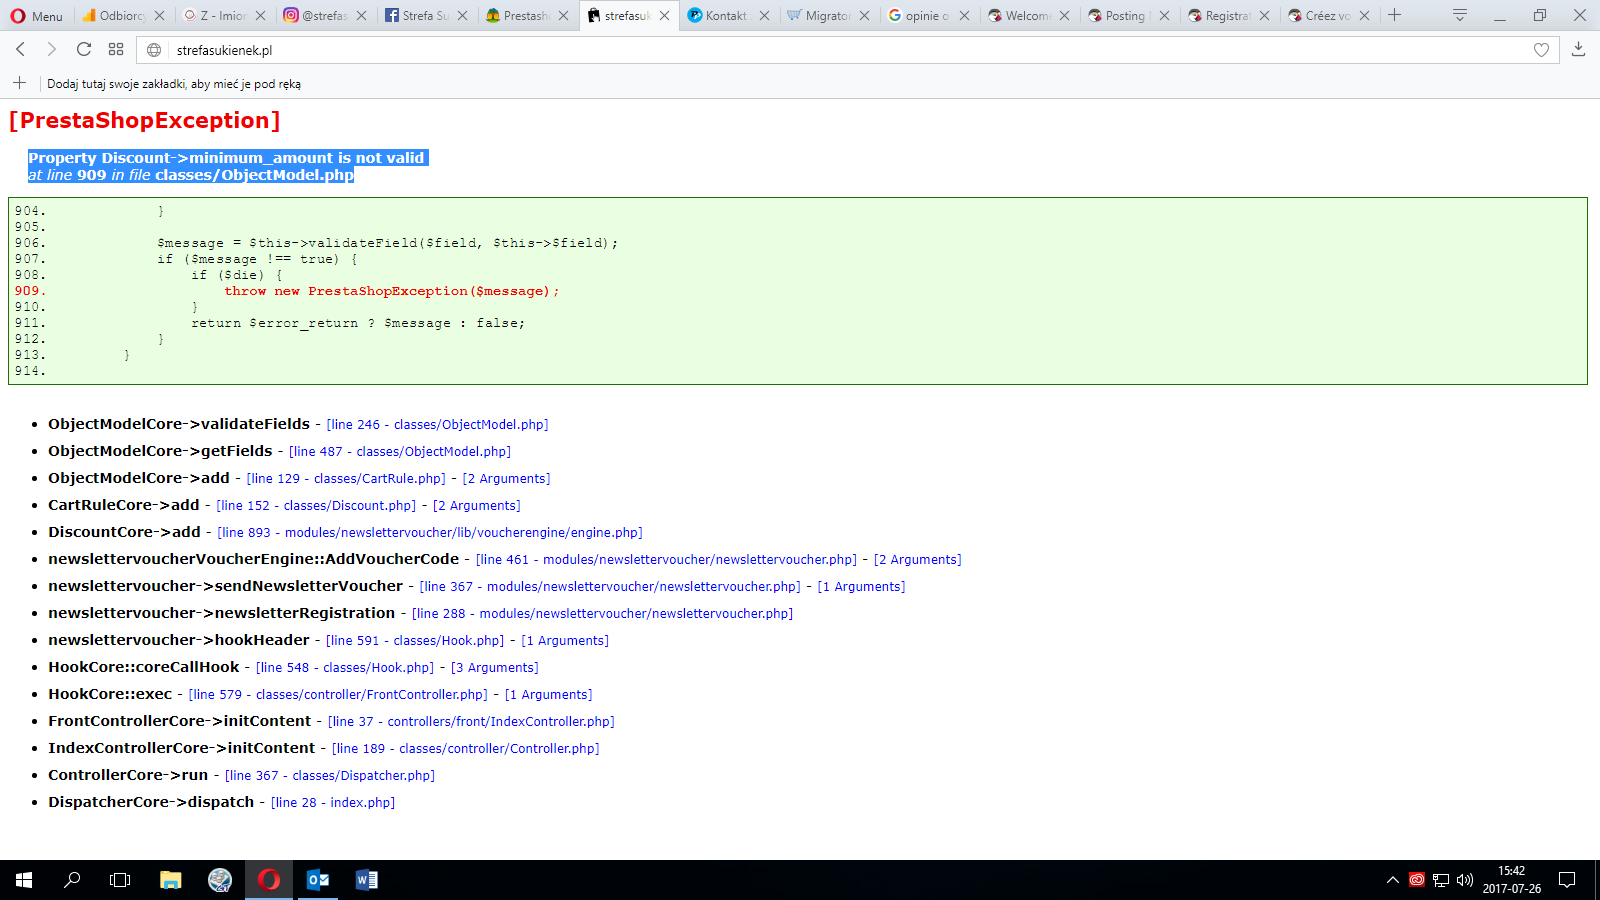Expand 3 Arguments for HookCore::coreCallHook
Viewport: 1600px width, 900px height.
(495, 668)
